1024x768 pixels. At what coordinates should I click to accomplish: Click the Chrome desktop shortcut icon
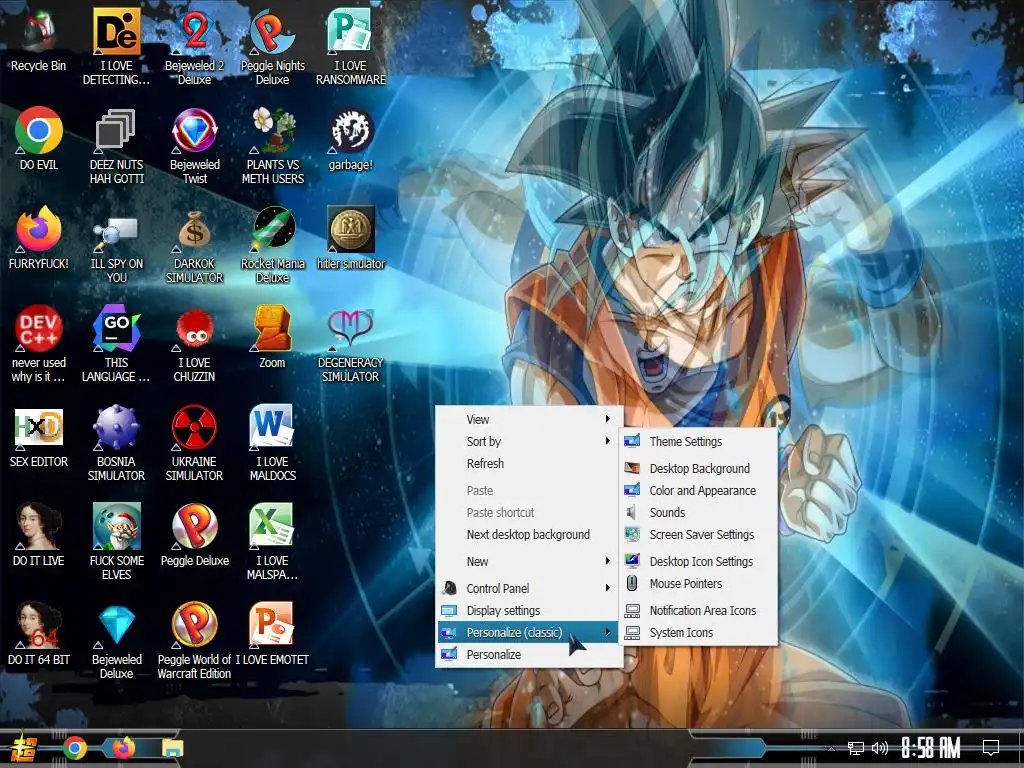point(39,130)
